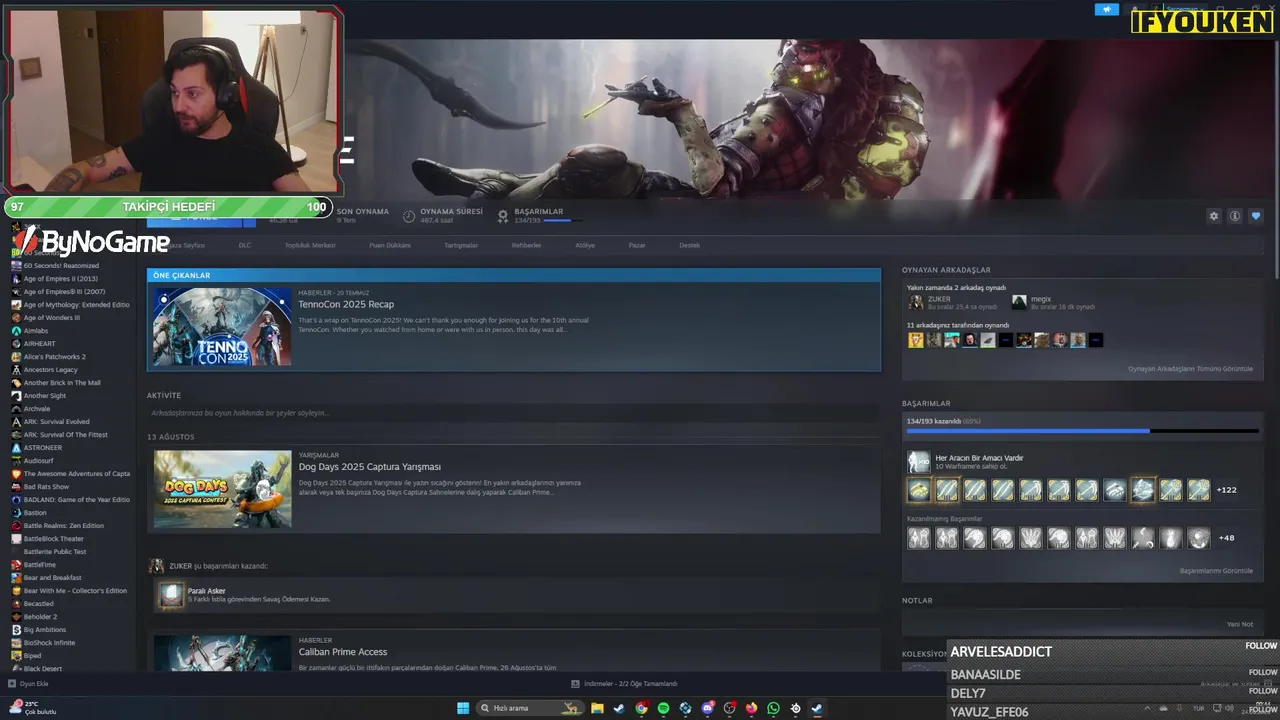Select Battle Realms: Zen Edition

click(x=64, y=526)
